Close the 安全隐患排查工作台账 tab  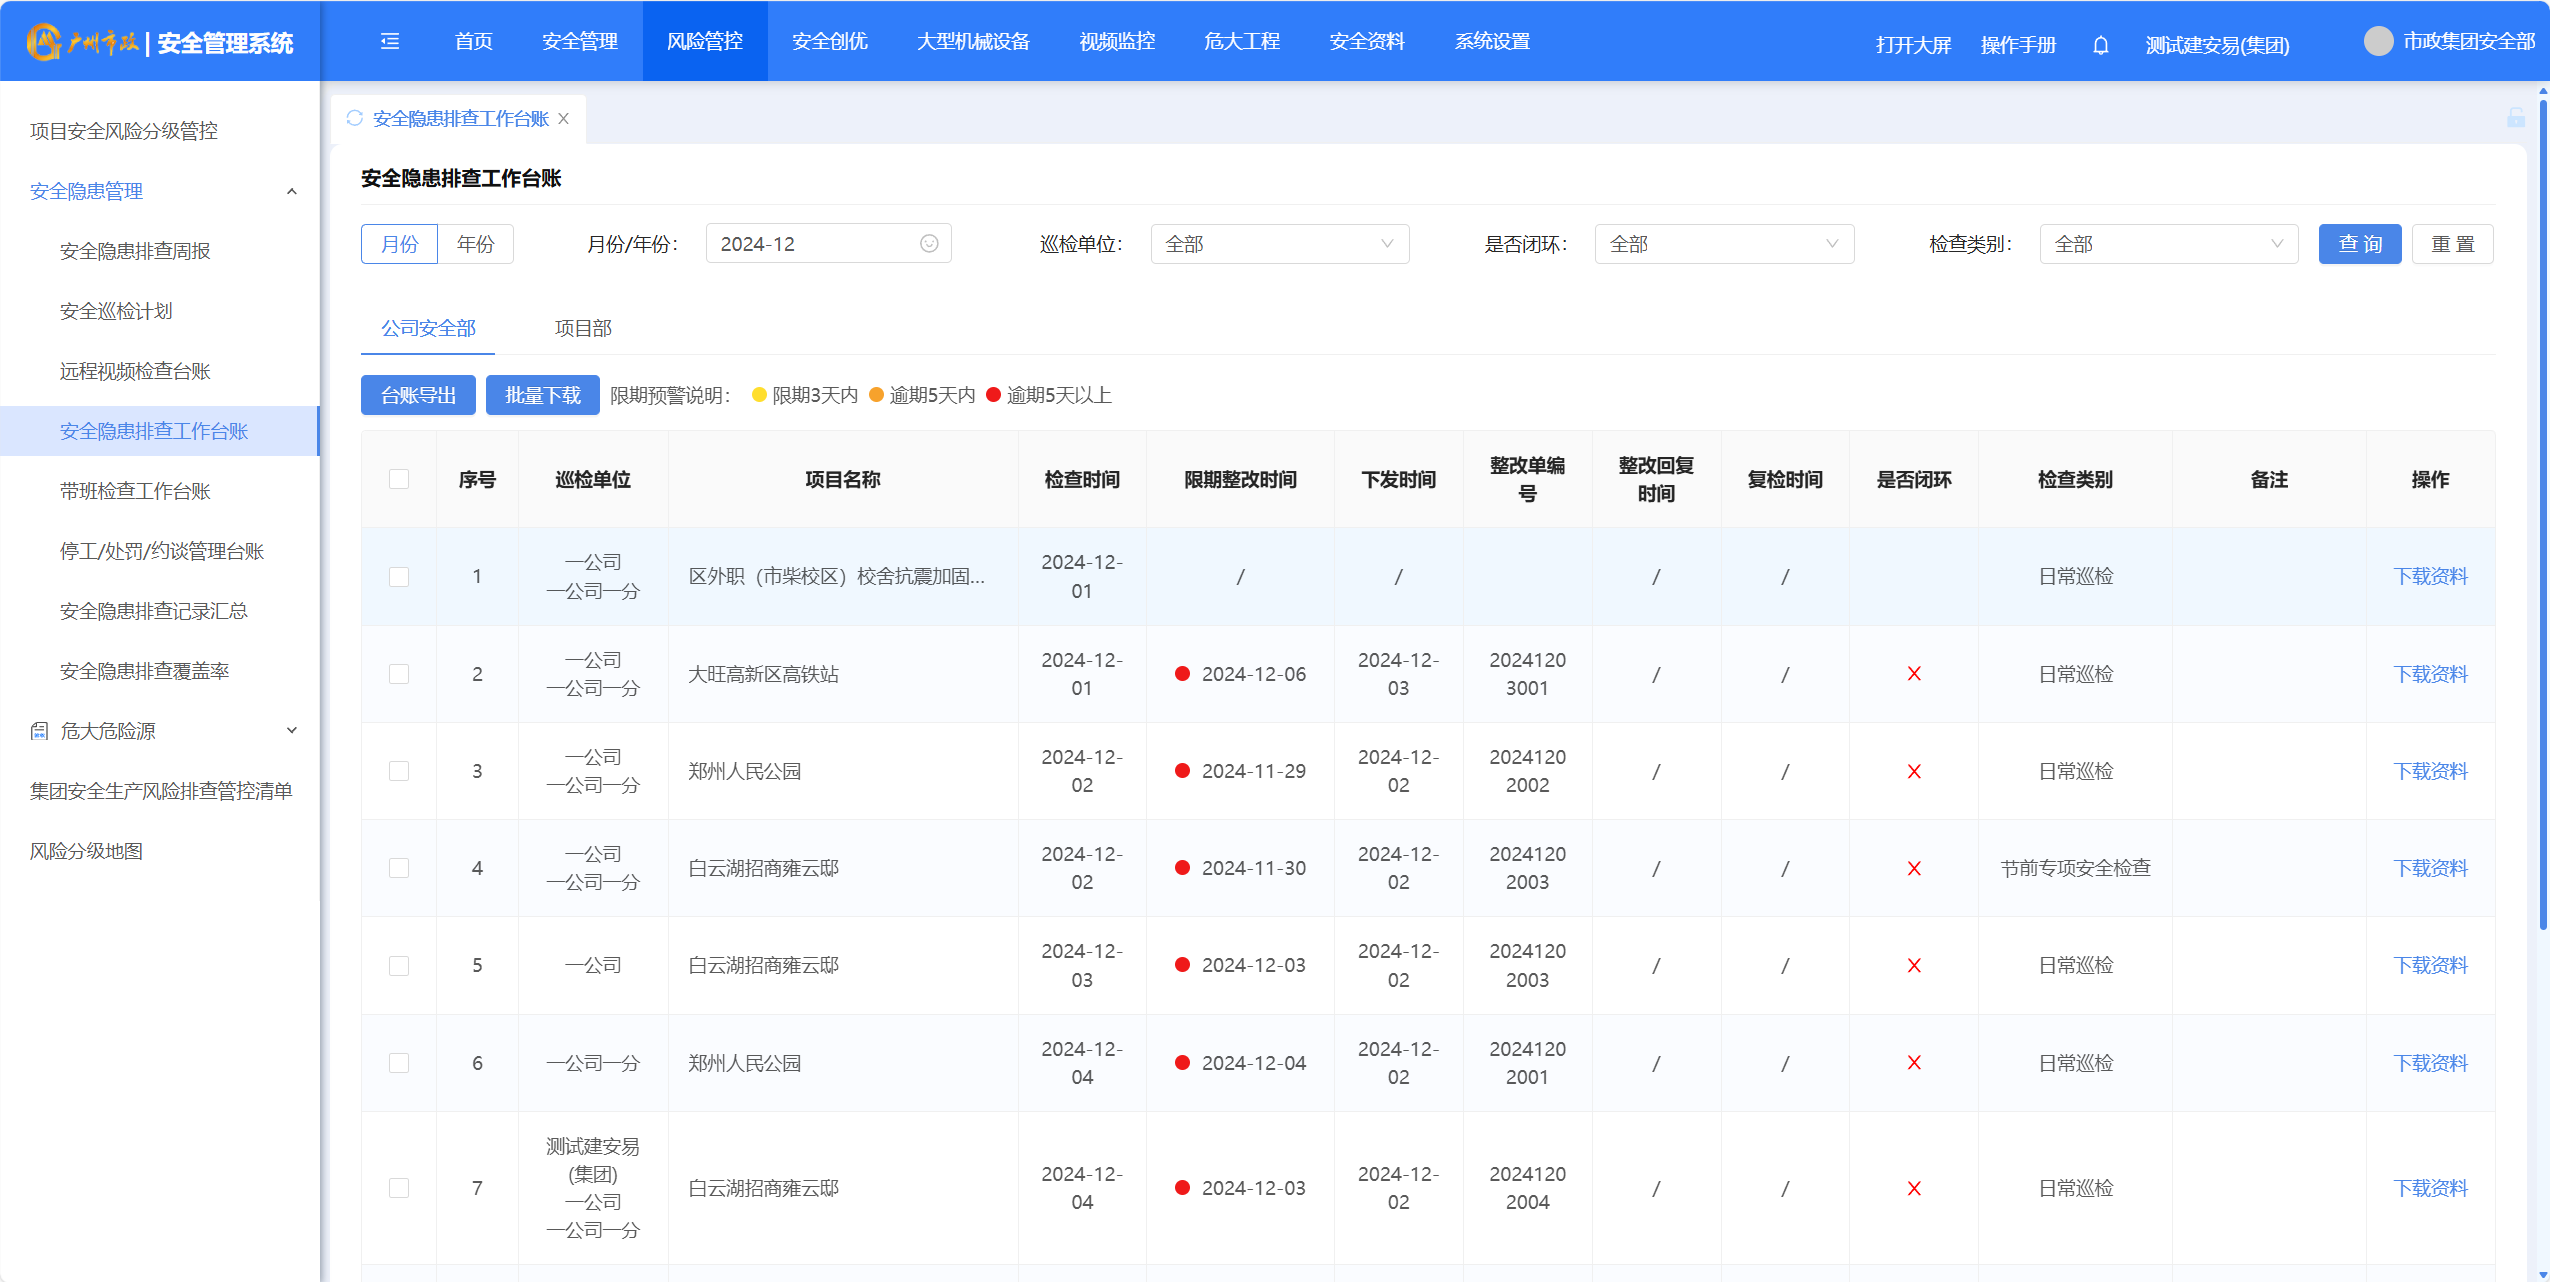click(564, 118)
